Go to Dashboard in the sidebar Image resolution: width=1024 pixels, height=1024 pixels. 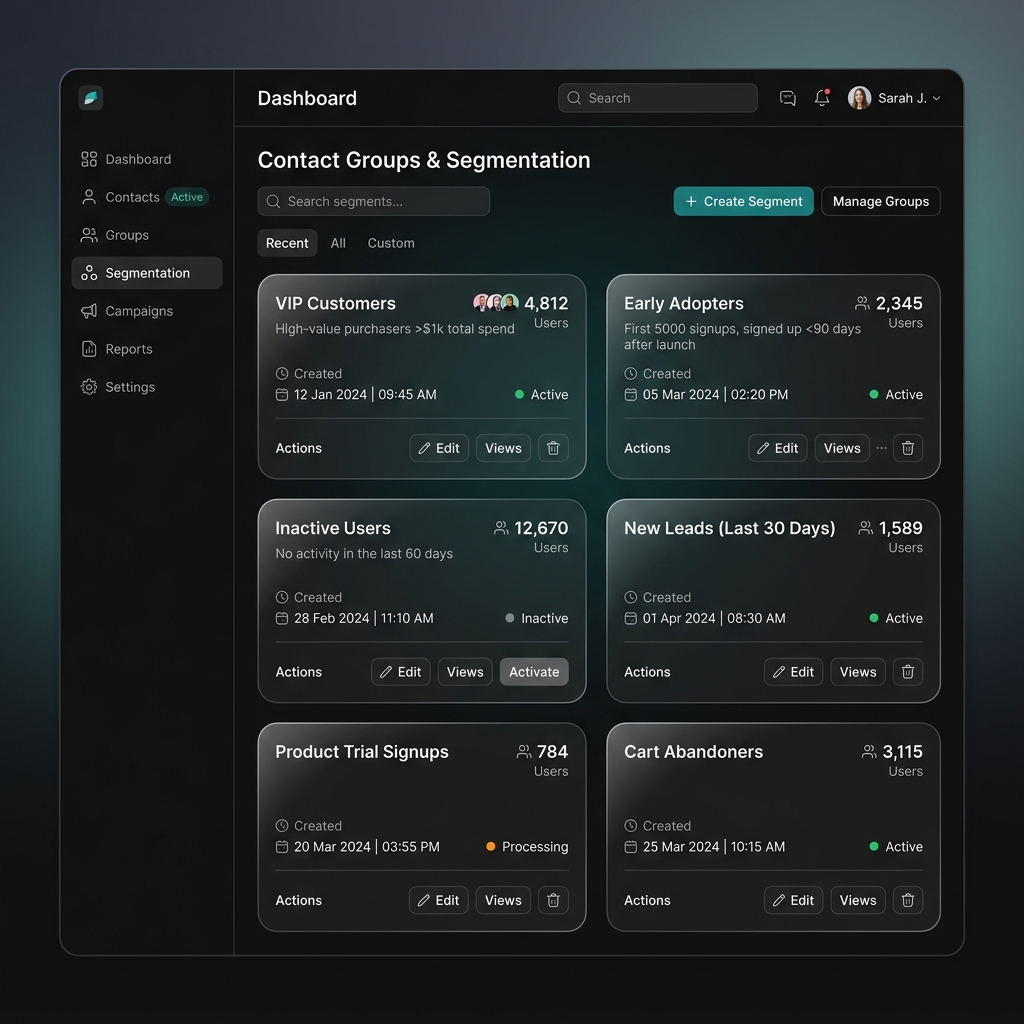[126, 159]
